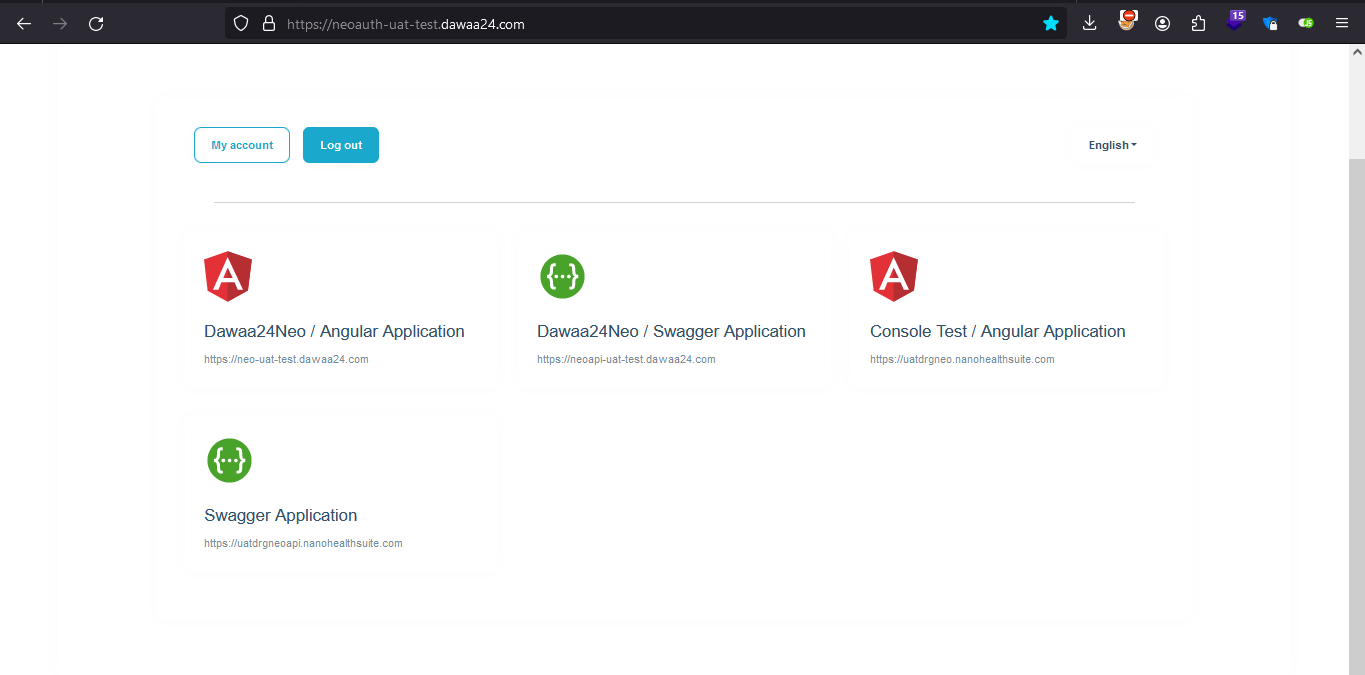Open the Firefox account profile icon

click(1162, 23)
